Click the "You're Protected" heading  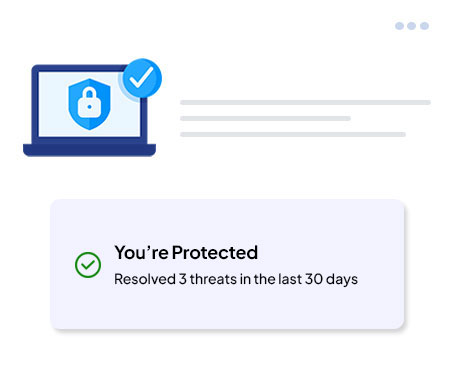(x=186, y=252)
